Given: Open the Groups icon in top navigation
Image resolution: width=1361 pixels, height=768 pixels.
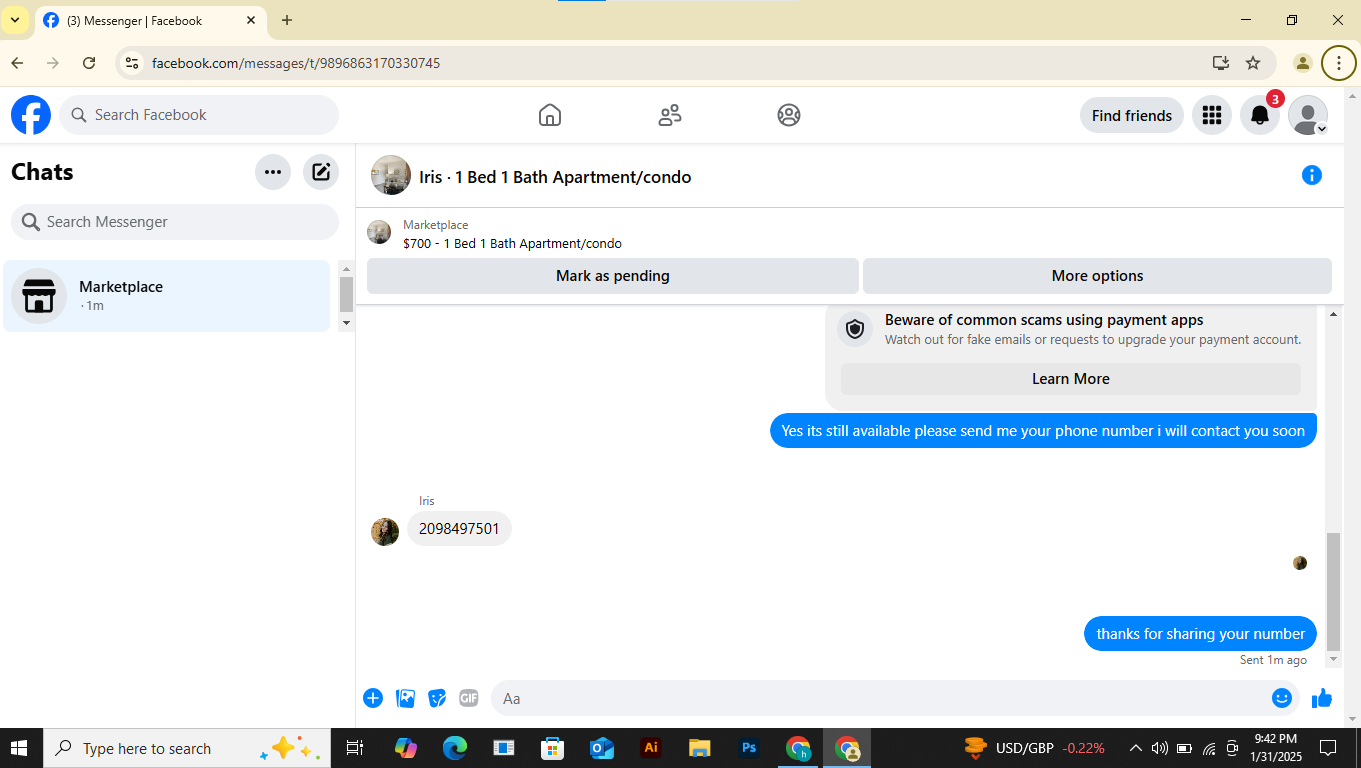Looking at the screenshot, I should [x=789, y=115].
